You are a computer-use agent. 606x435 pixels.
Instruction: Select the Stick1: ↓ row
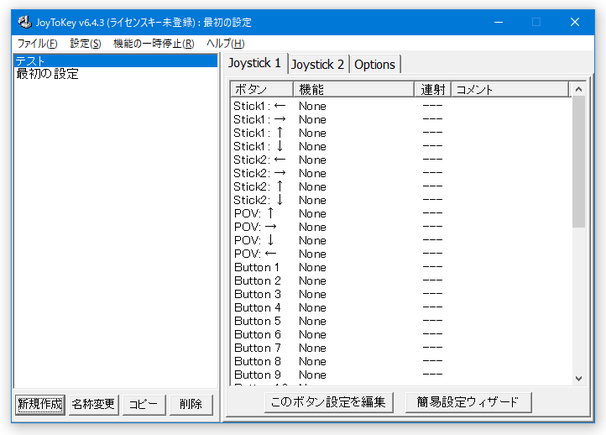tap(401, 146)
